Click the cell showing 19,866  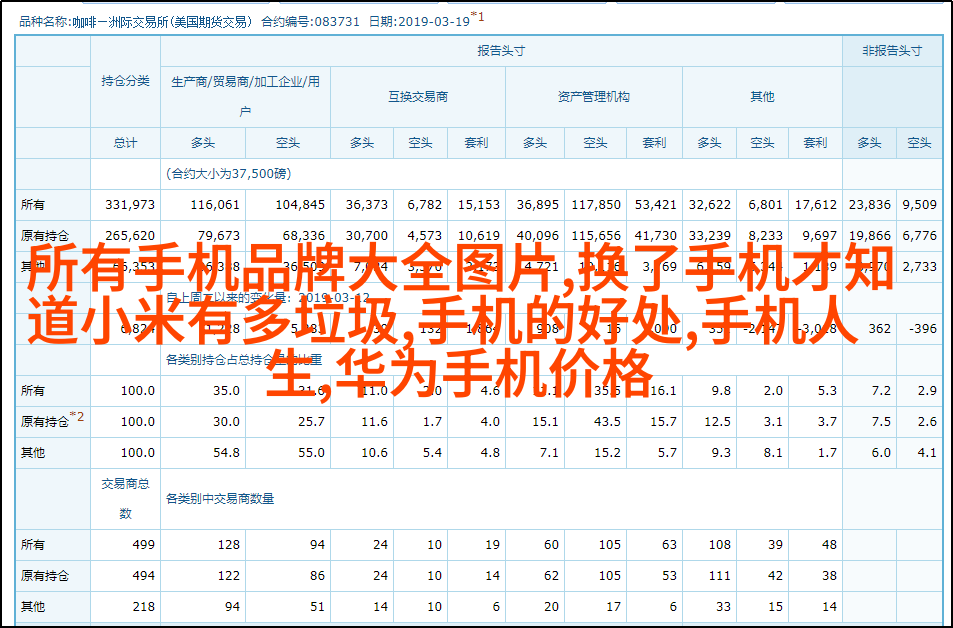(x=870, y=235)
